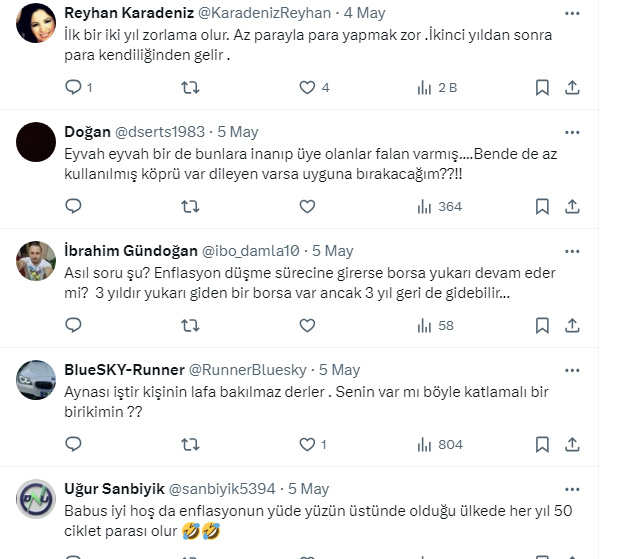The image size is (619, 559).
Task: Open the @RunnerBluesky profile handle link
Action: click(x=248, y=370)
